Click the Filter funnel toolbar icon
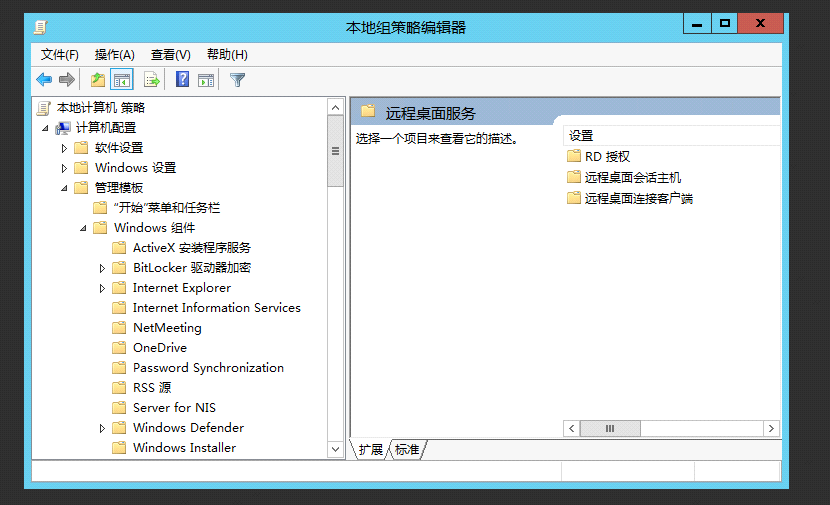This screenshot has height=505, width=830. point(238,80)
